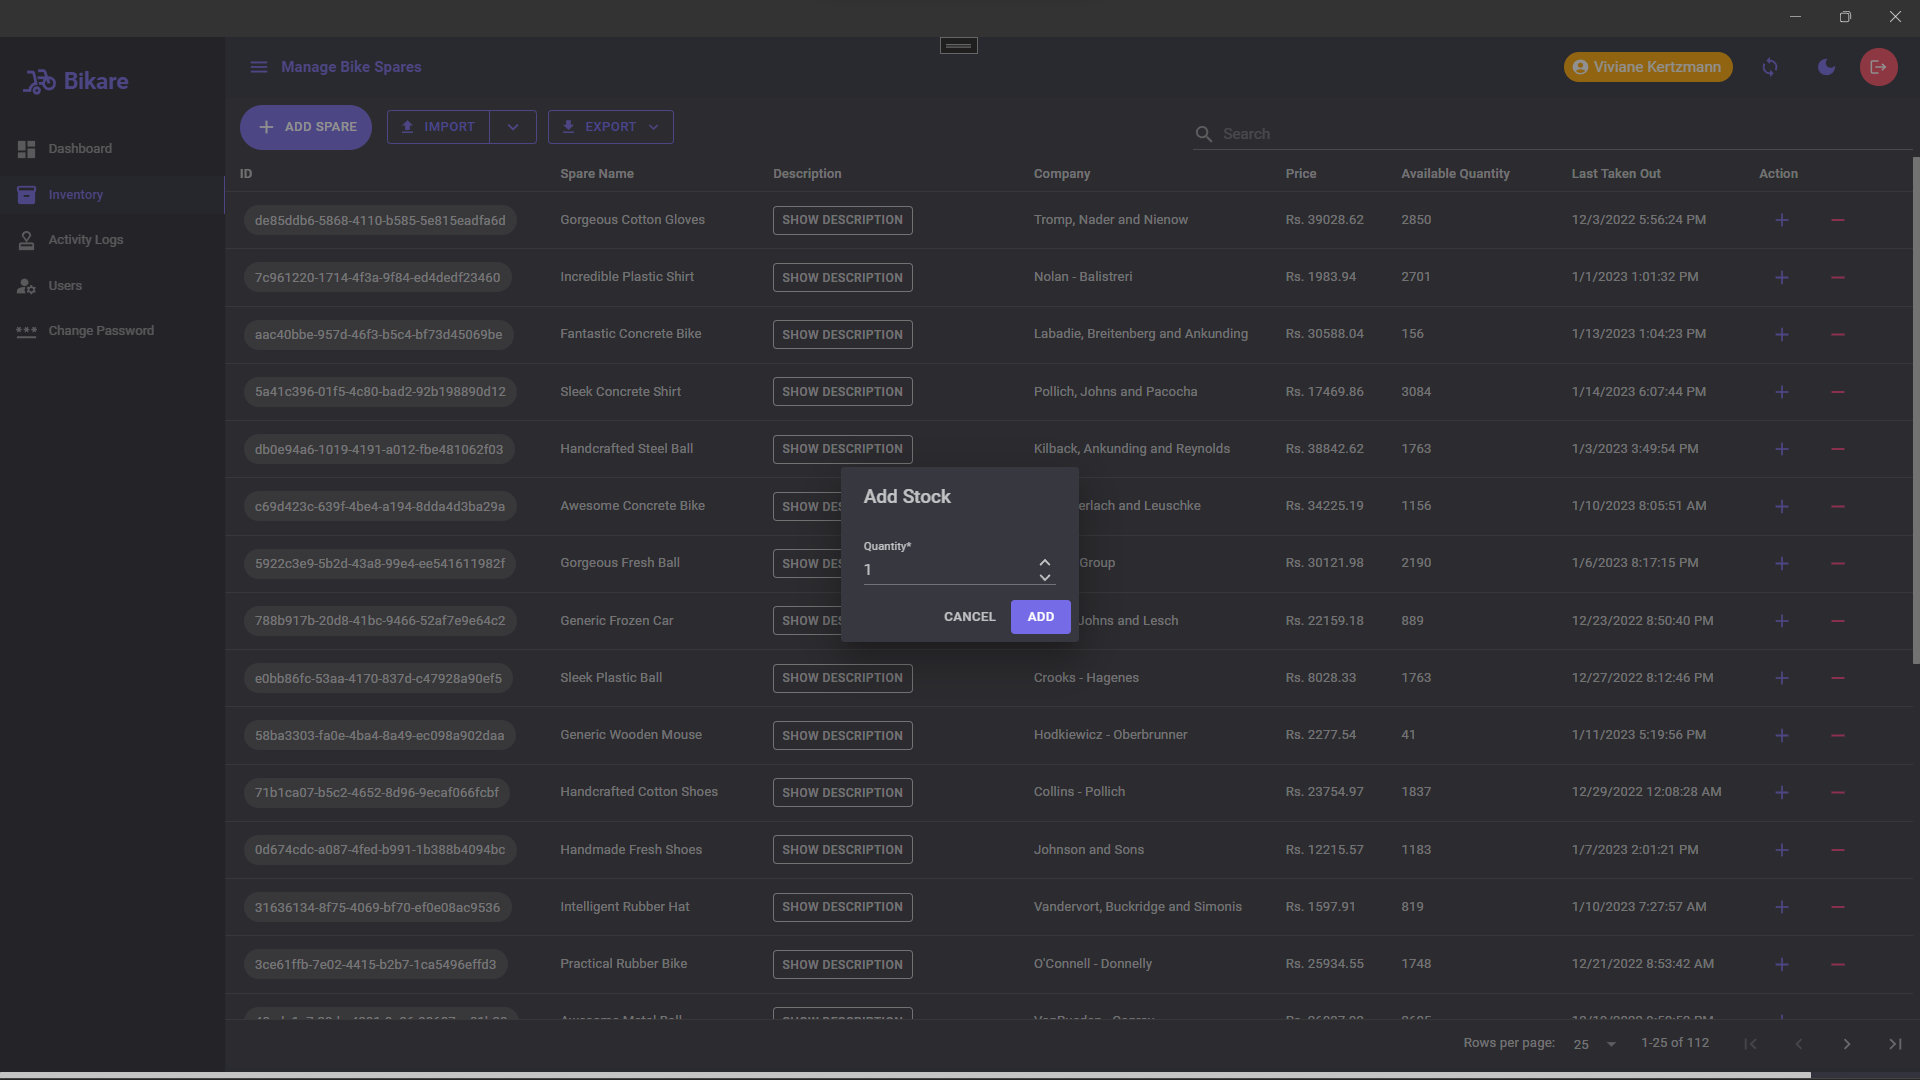Adjust Quantity stepper in Add Stock
This screenshot has width=1920, height=1080.
coord(1043,570)
